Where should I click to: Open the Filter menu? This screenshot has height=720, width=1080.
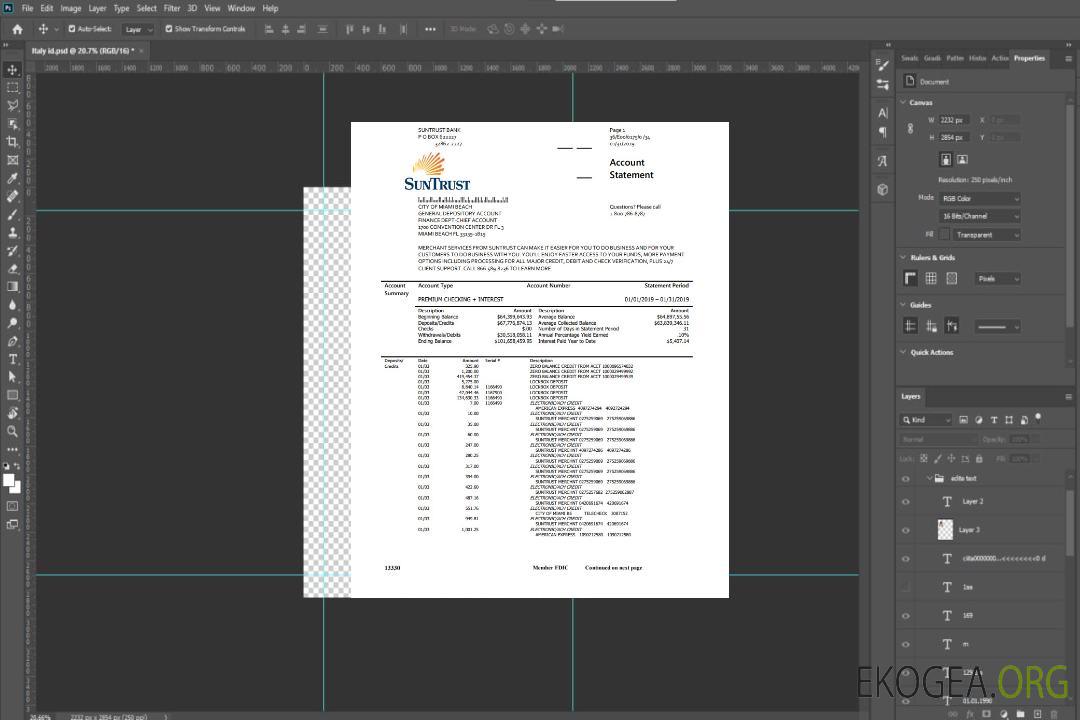tap(172, 8)
